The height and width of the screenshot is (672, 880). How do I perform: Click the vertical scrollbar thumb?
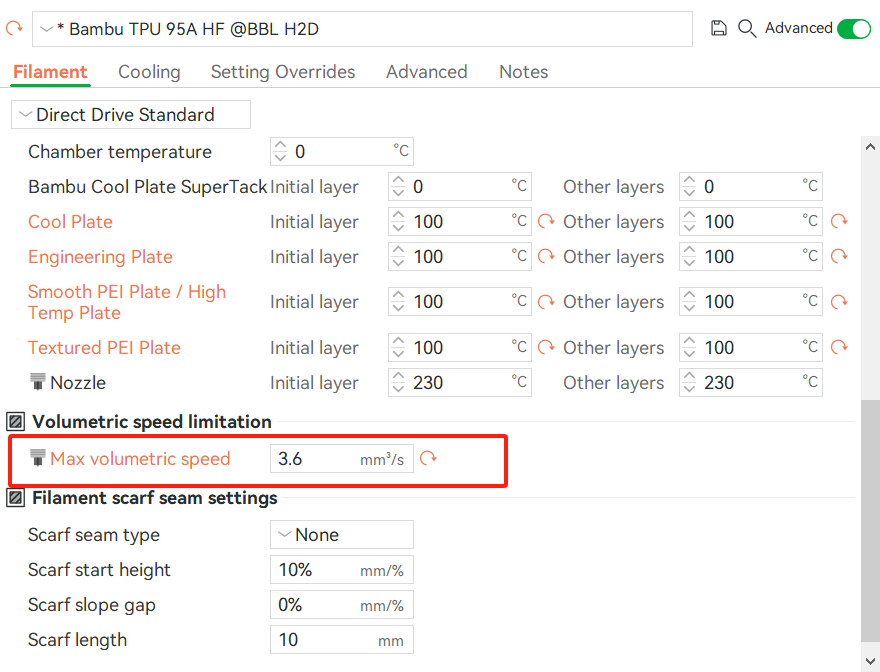pyautogui.click(x=870, y=520)
